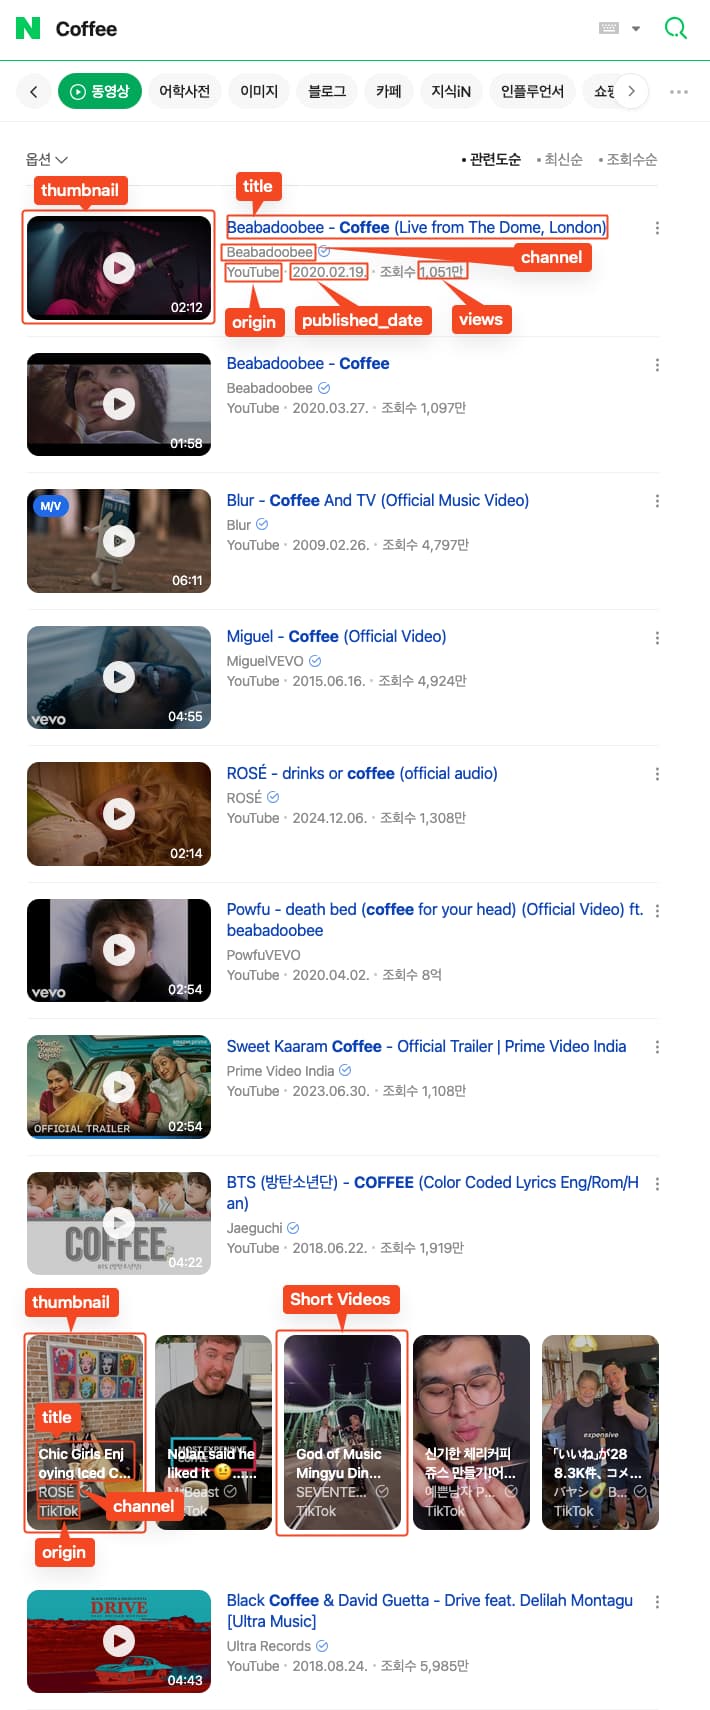
Task: Play the Sweet Kaaram Coffee trailer thumbnail
Action: (x=119, y=1087)
